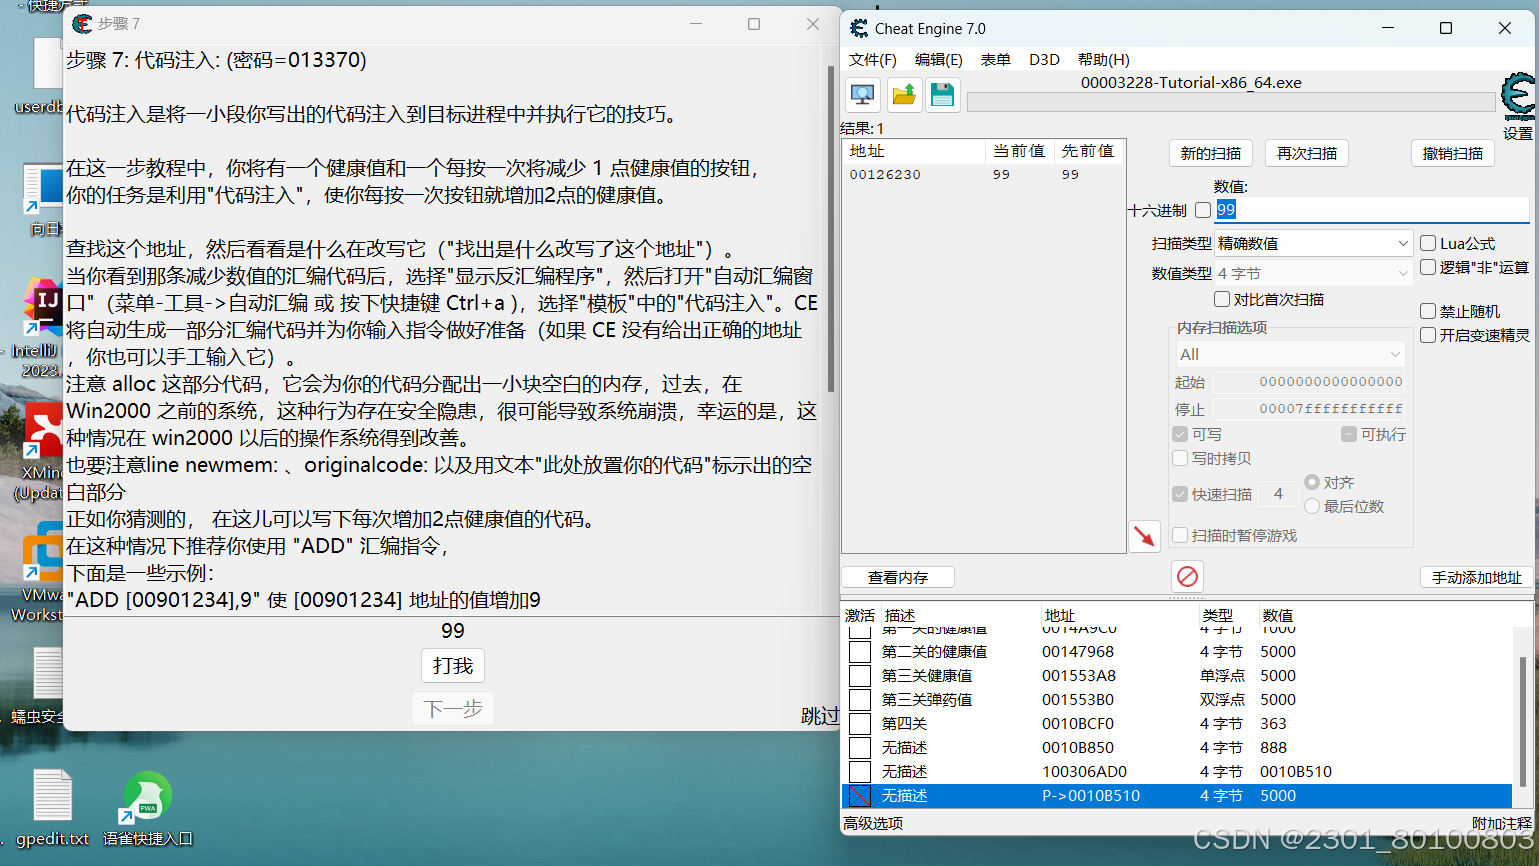Click the Cheat Engine title bar icon
Viewport: 1539px width, 866px height.
pyautogui.click(x=859, y=28)
